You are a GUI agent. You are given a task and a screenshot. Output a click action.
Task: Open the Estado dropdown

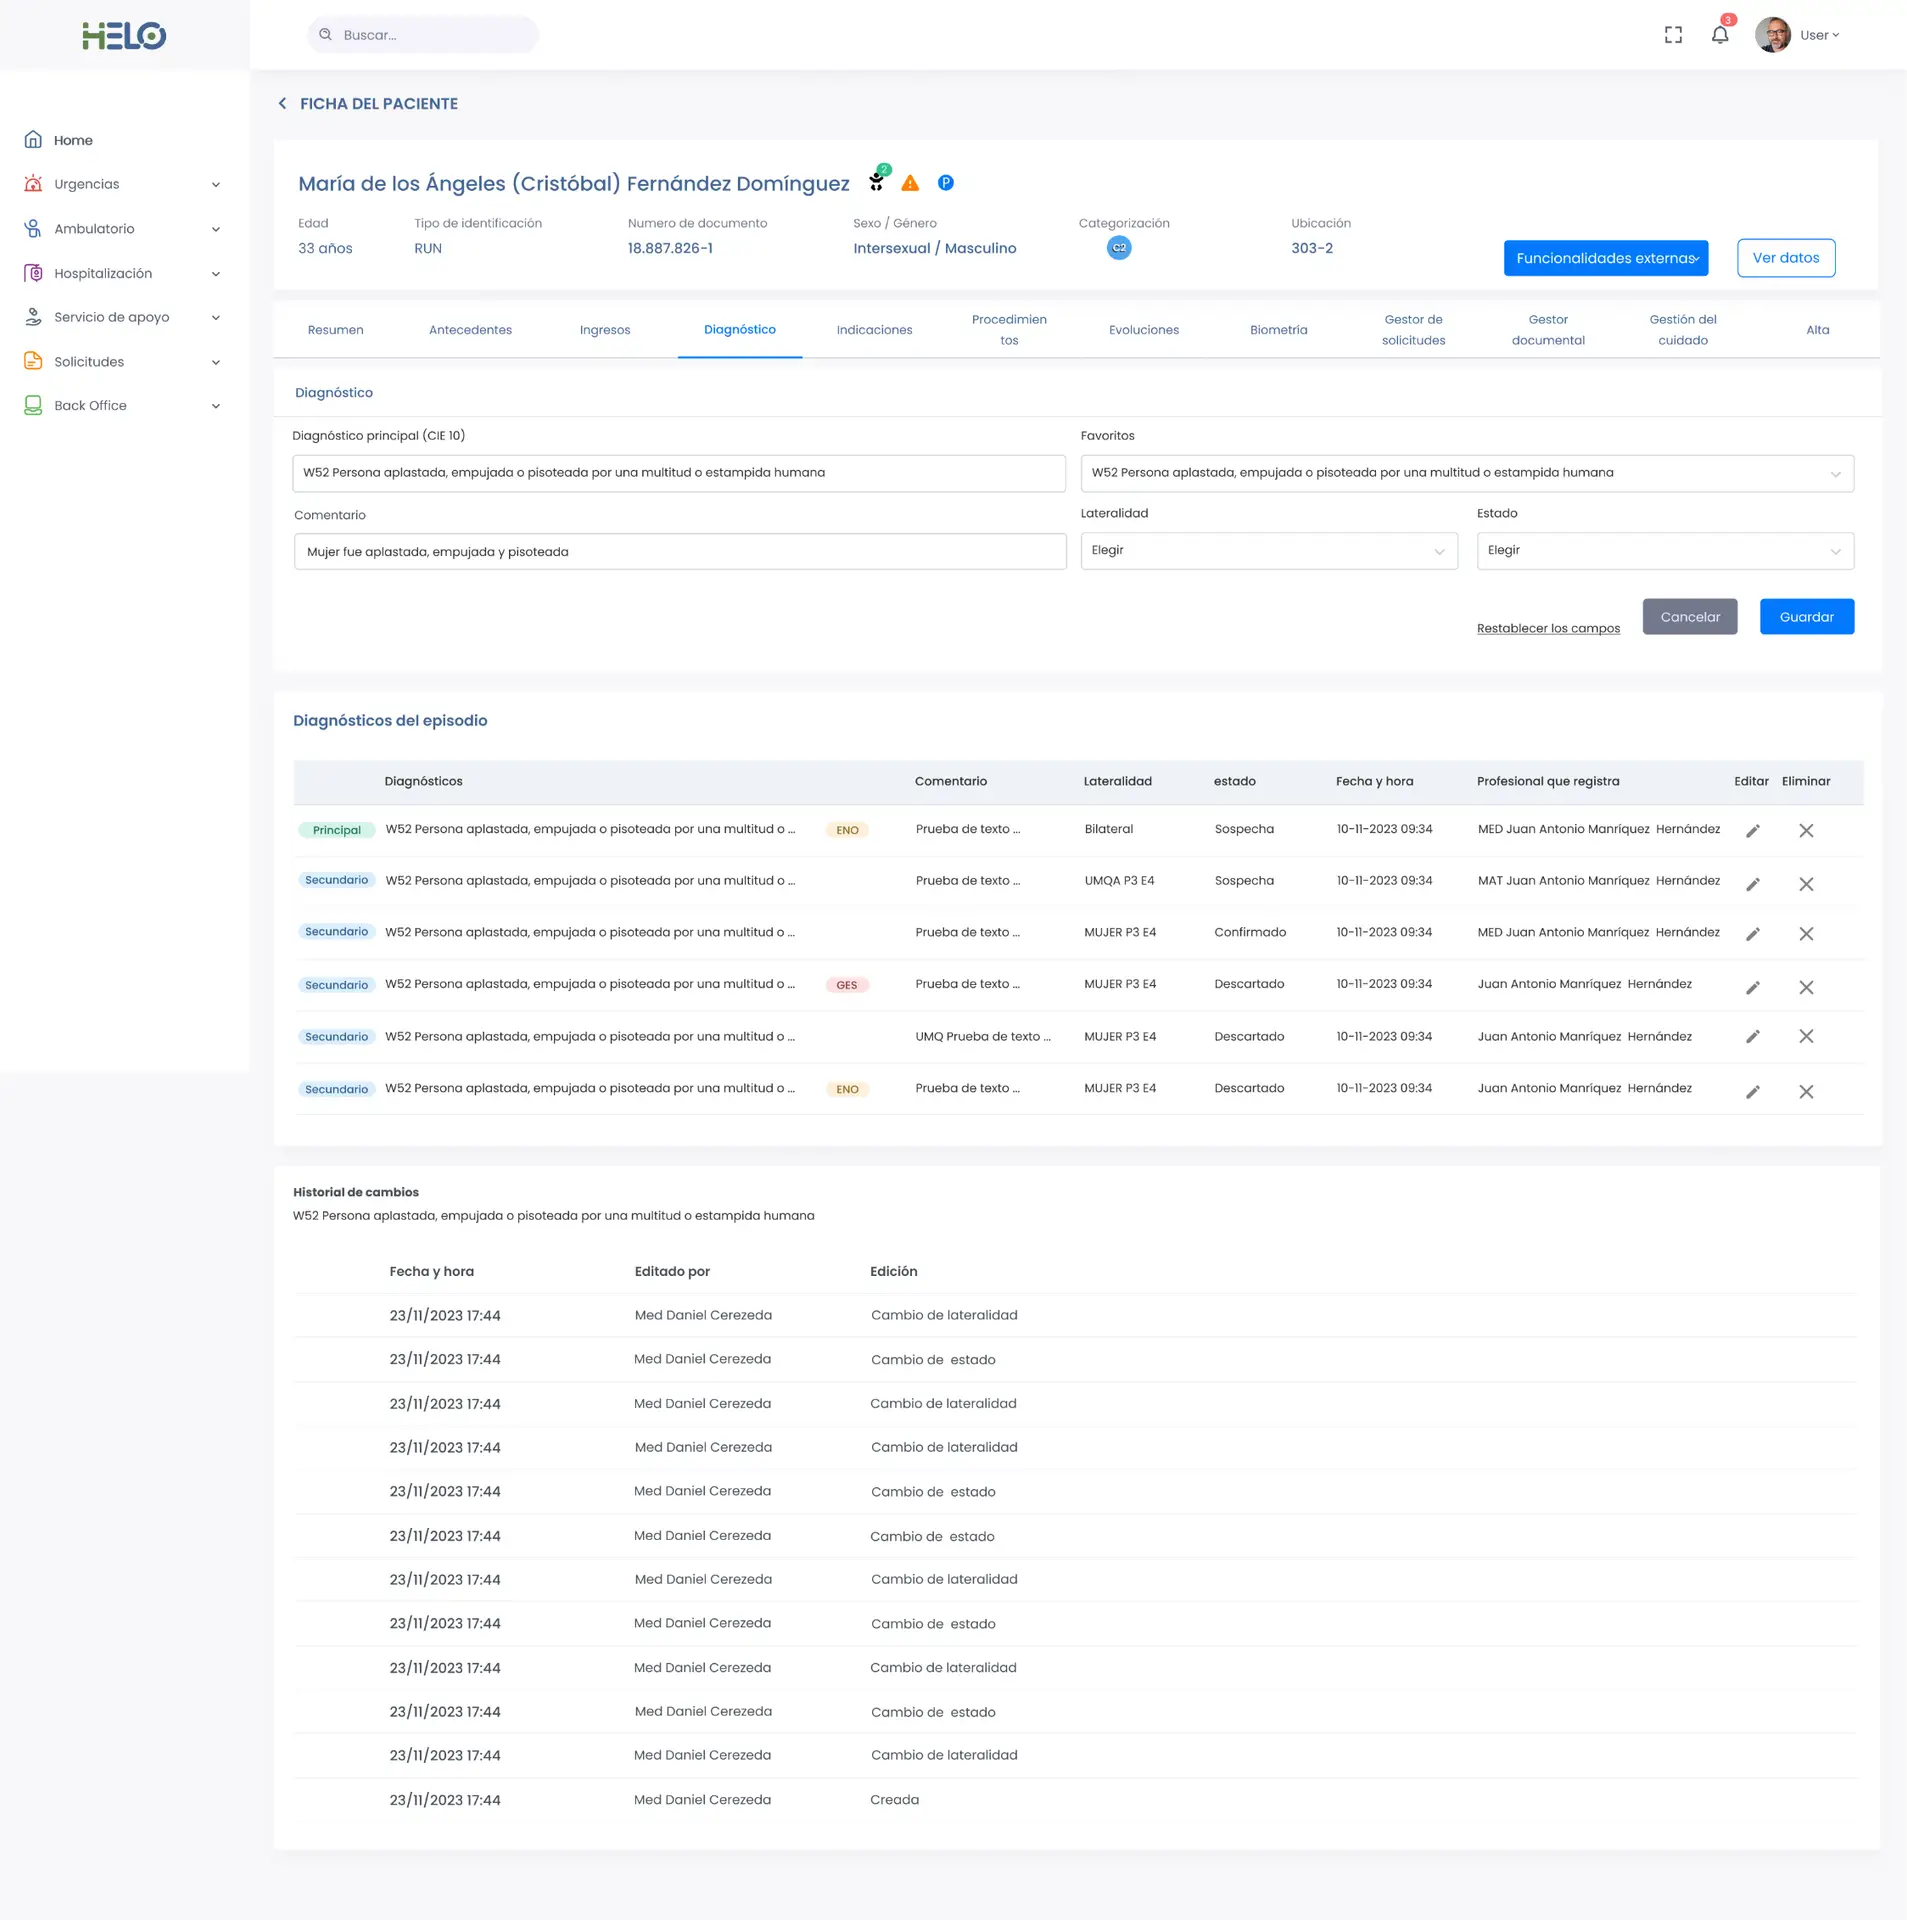[x=1664, y=551]
